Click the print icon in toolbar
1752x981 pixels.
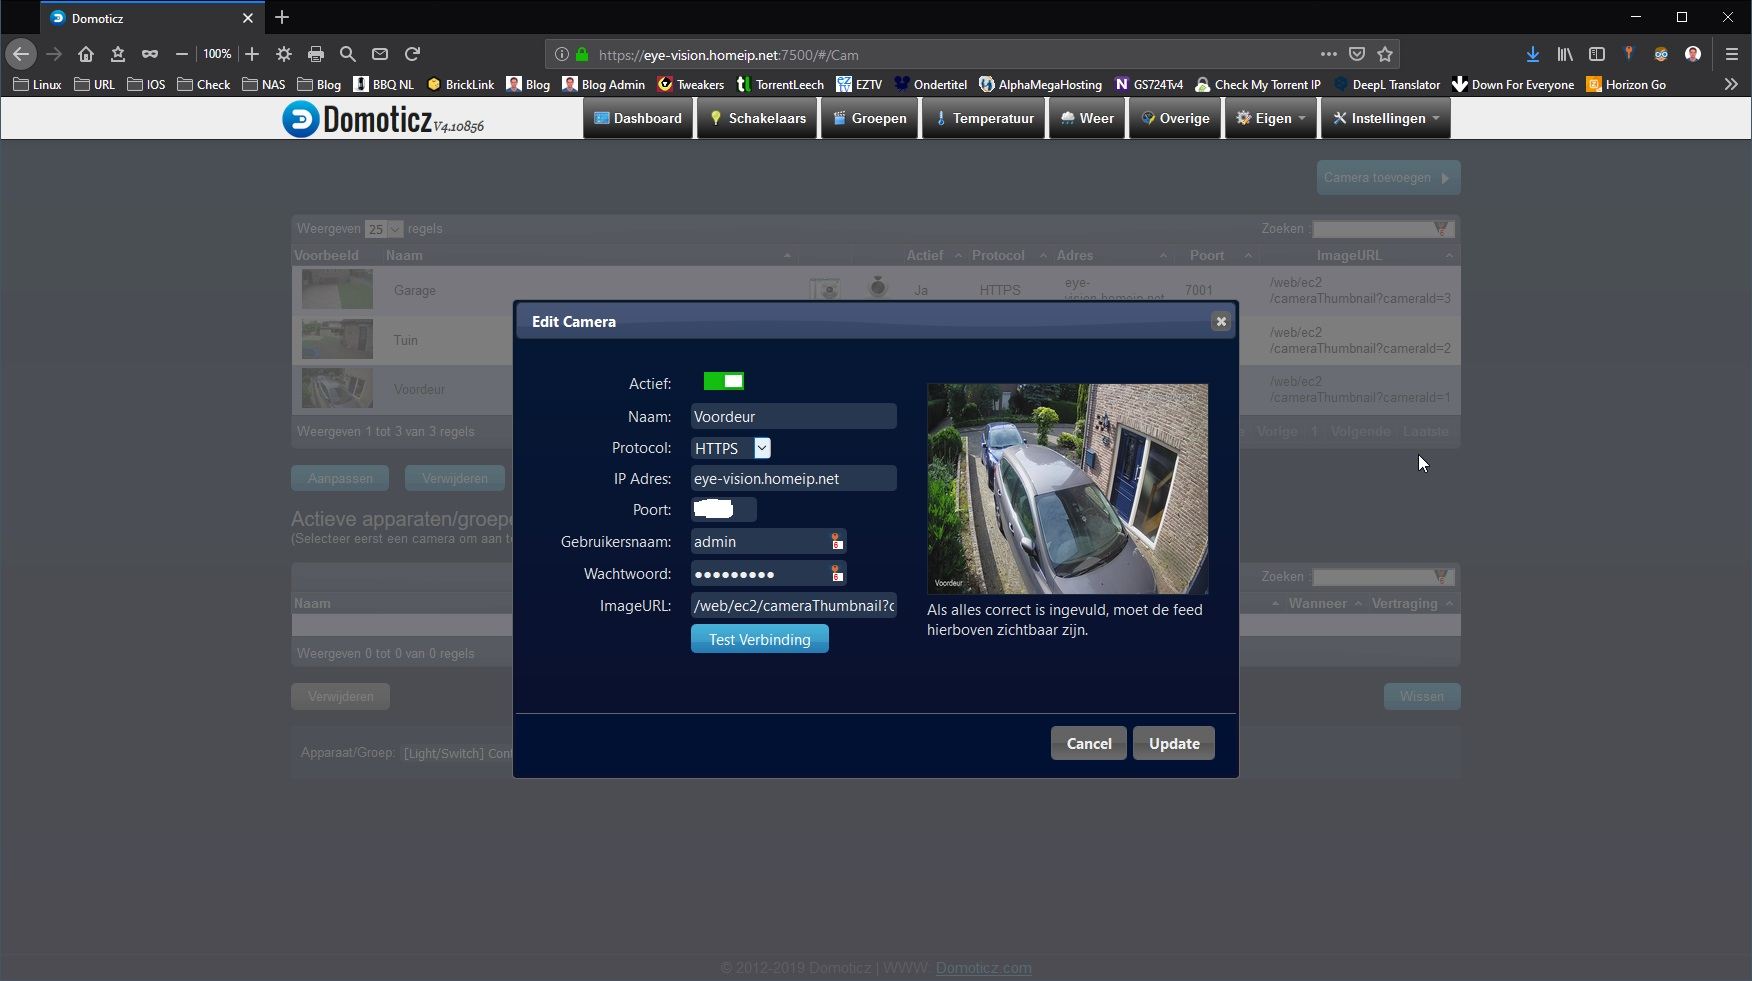coord(316,54)
